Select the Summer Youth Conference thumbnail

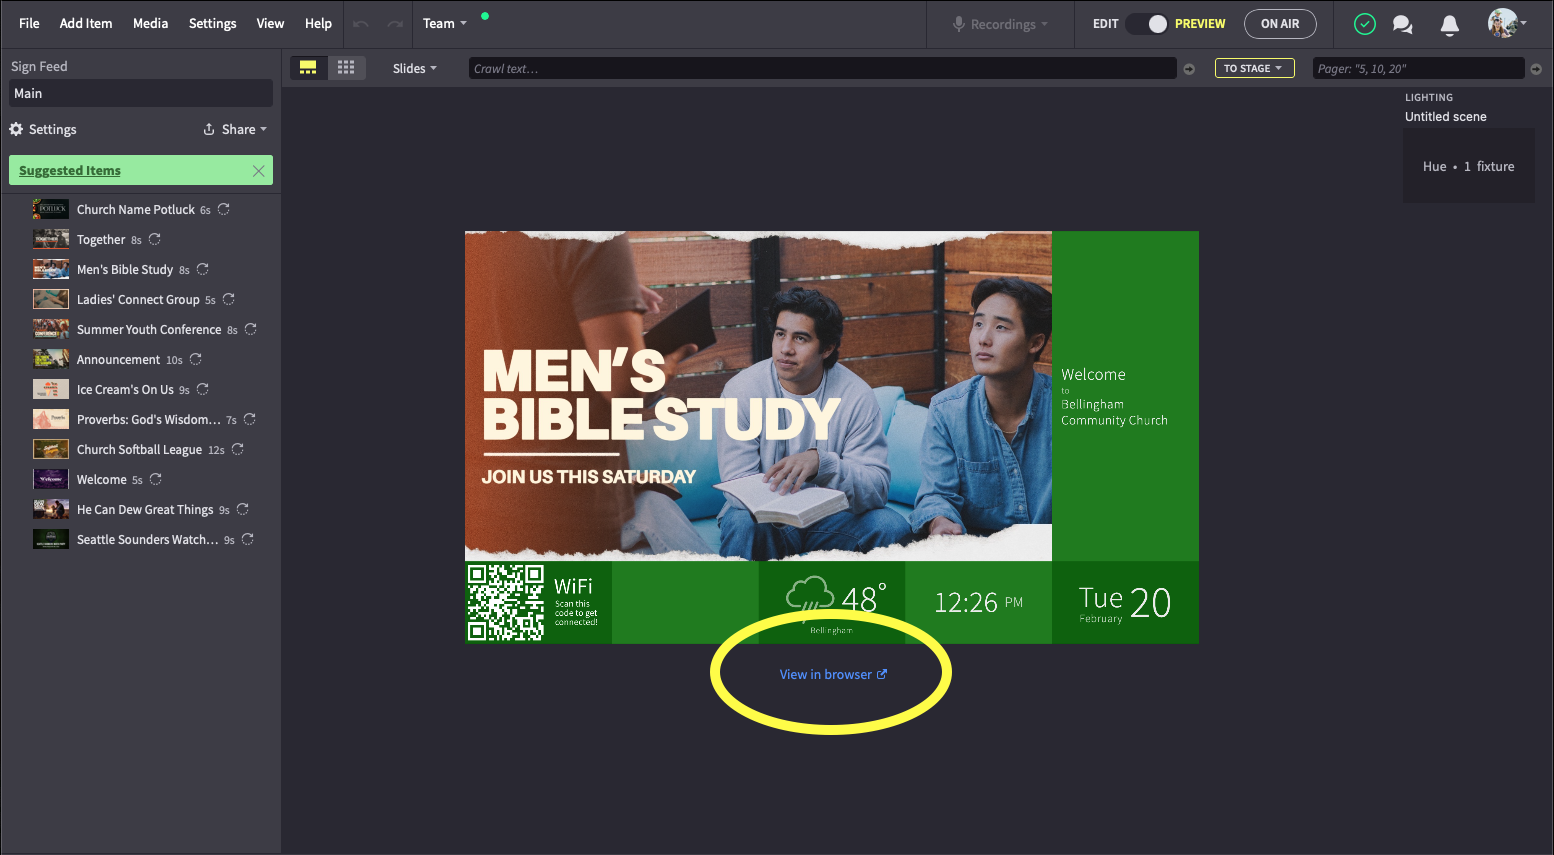pos(51,329)
